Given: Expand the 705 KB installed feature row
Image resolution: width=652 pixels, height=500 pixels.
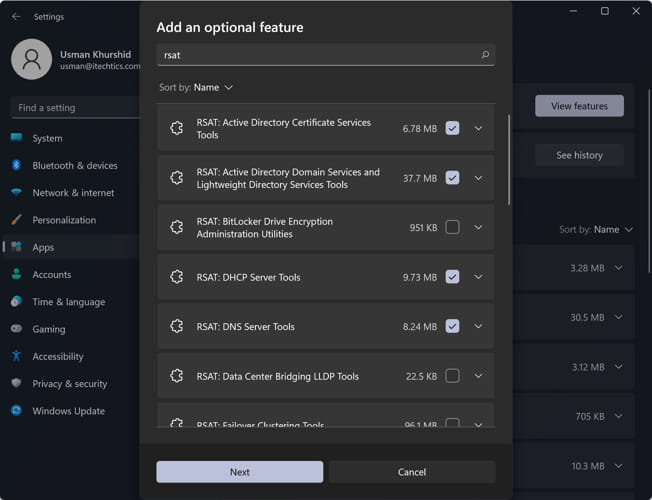Looking at the screenshot, I should click(x=618, y=416).
